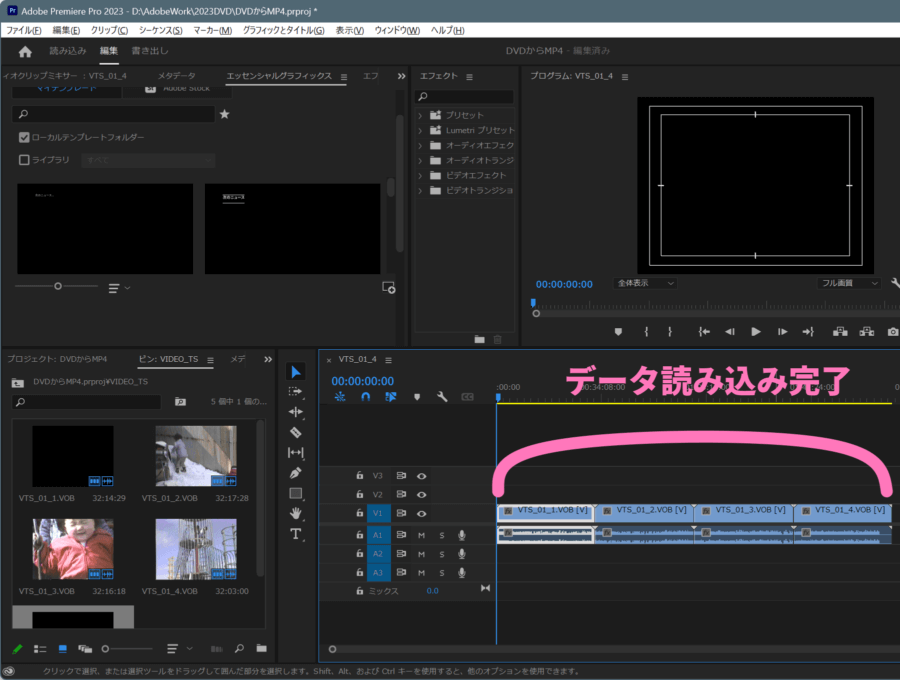
Task: Uncheck the ローカルテンプレートフォルダー checkbox
Action: [x=23, y=138]
